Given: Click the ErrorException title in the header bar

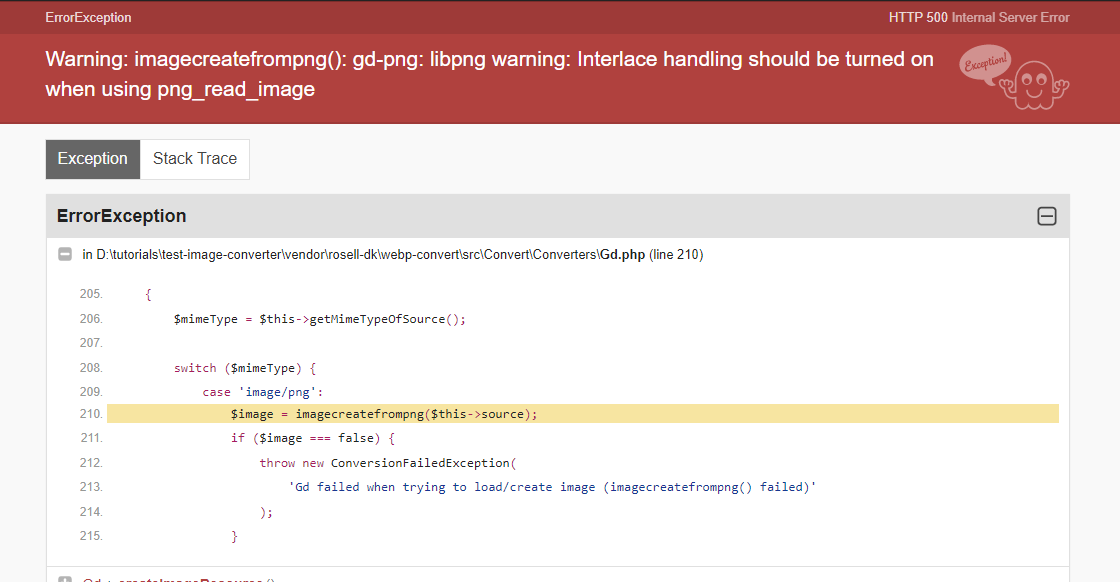Looking at the screenshot, I should click(x=87, y=17).
